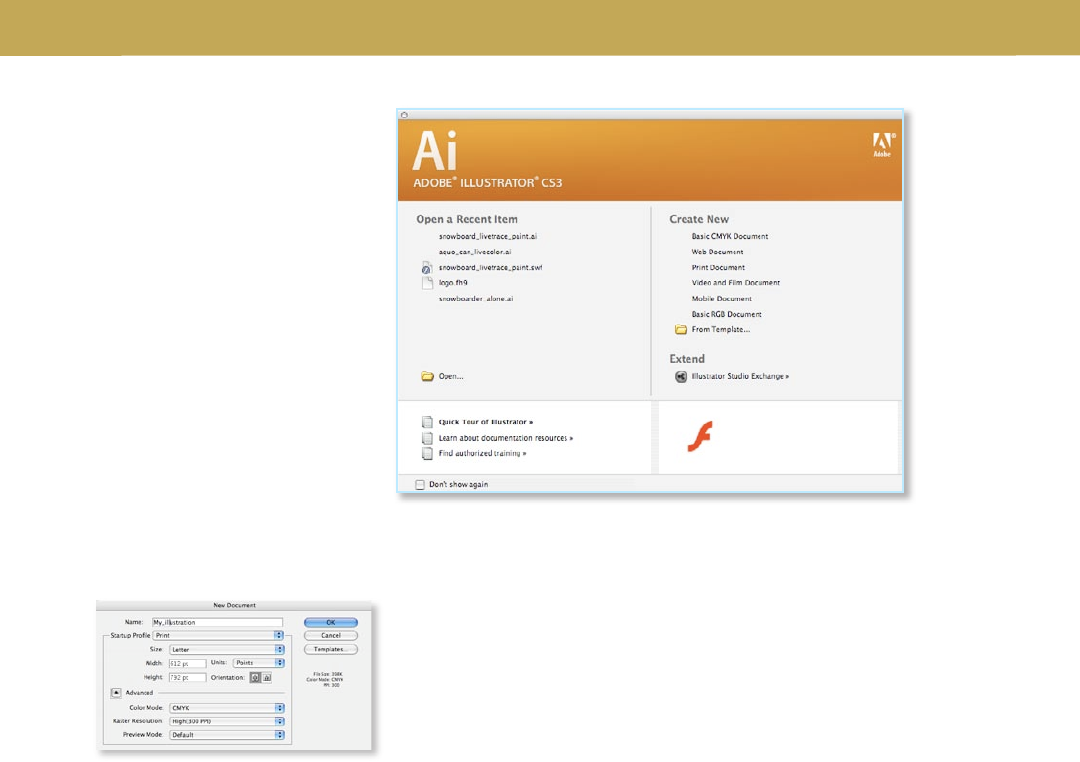Click the documentation resources page icon
The height and width of the screenshot is (762, 1080).
427,437
